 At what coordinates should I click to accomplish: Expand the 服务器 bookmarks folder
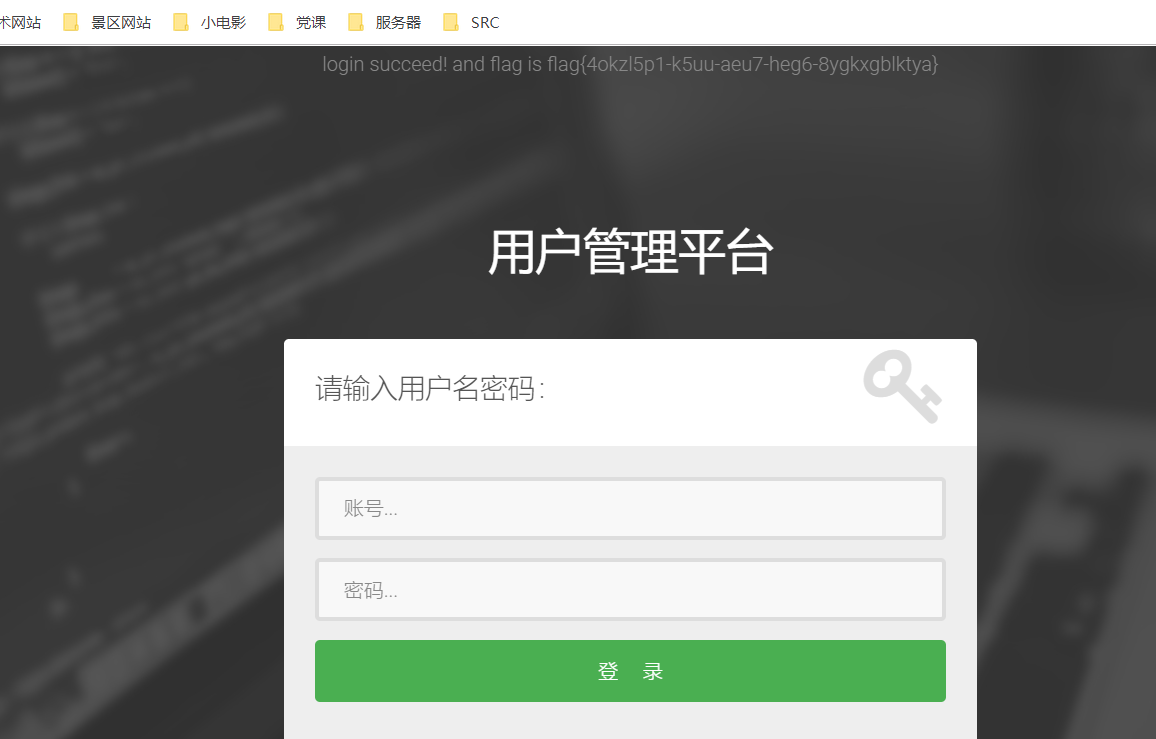click(x=398, y=21)
